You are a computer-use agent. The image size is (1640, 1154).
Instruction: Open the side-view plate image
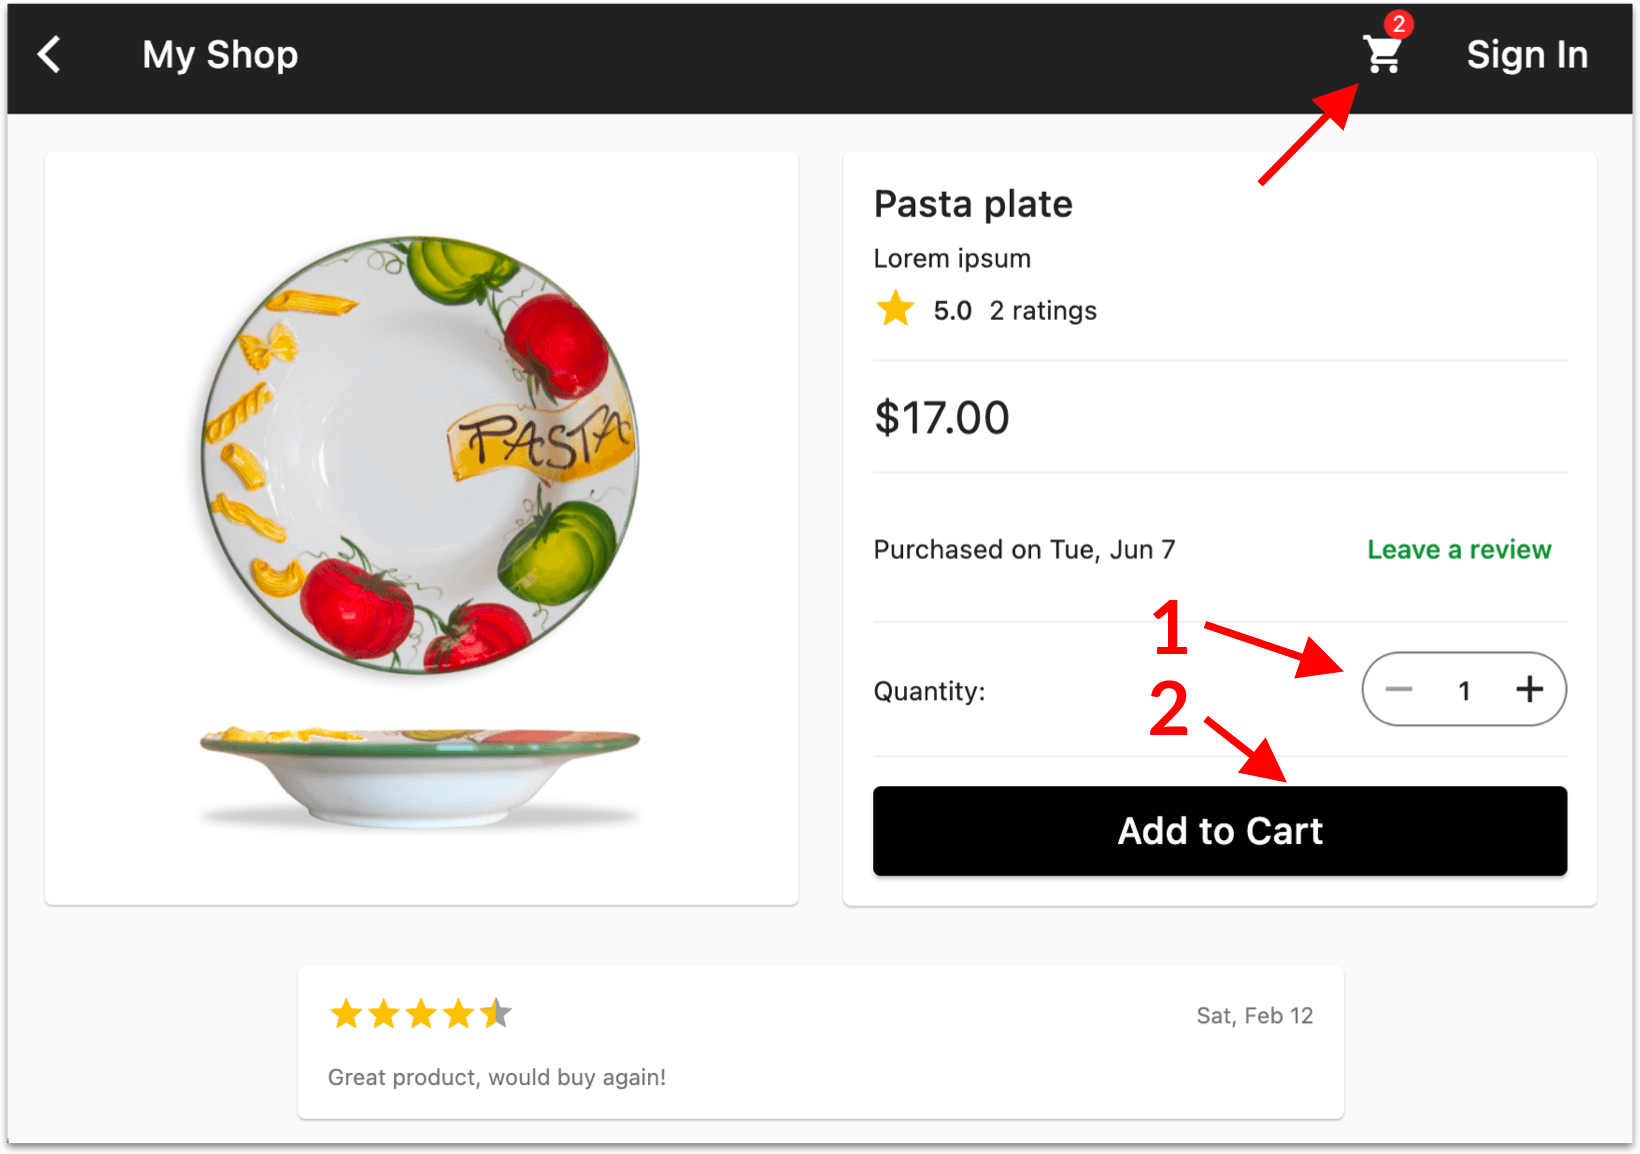click(420, 777)
